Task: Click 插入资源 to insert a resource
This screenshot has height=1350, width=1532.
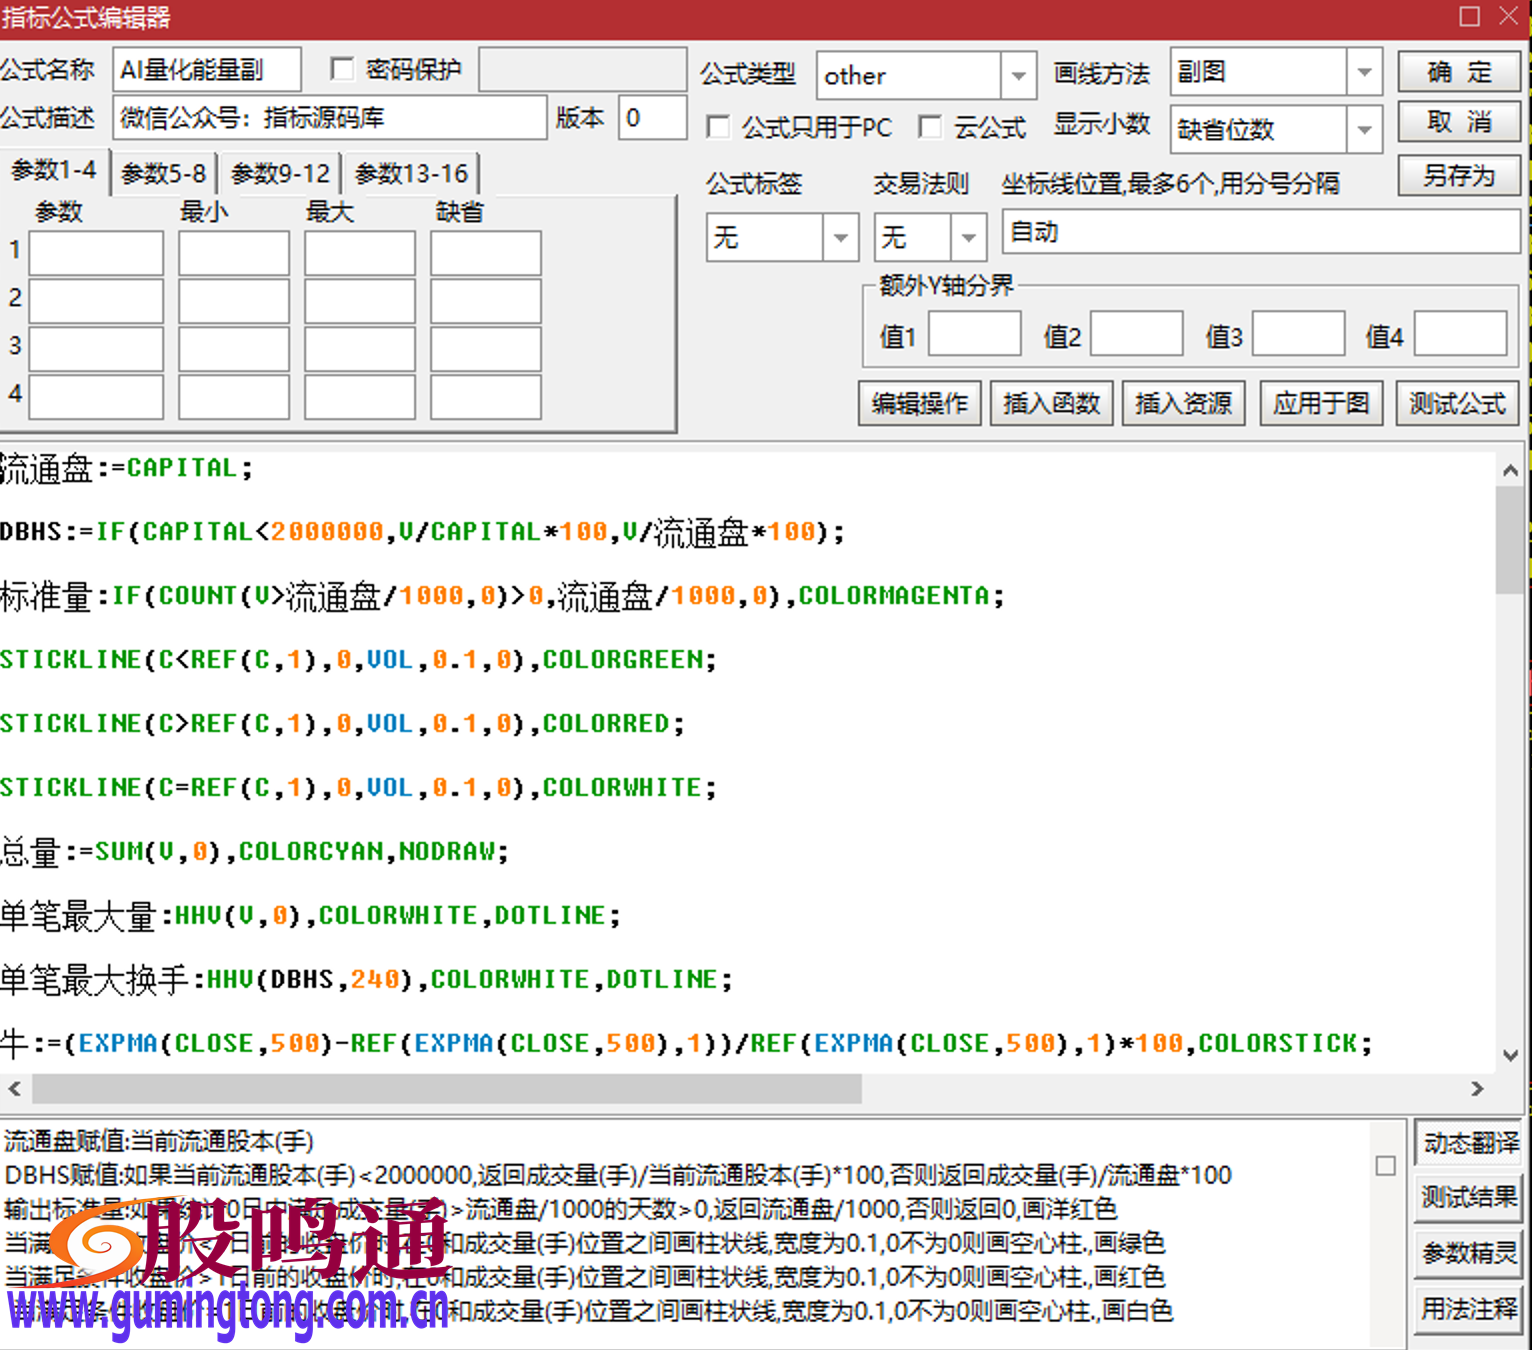Action: (x=1183, y=402)
